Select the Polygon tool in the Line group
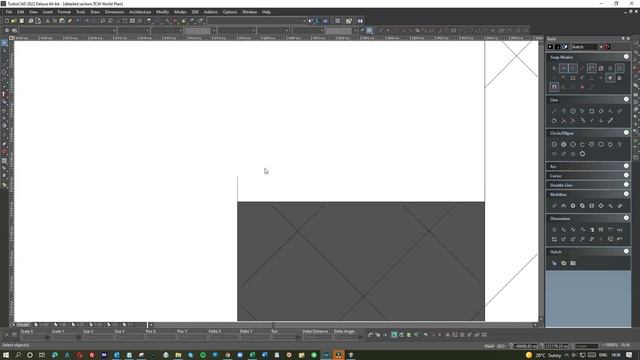Viewport: 640px width, 360px height. point(573,111)
